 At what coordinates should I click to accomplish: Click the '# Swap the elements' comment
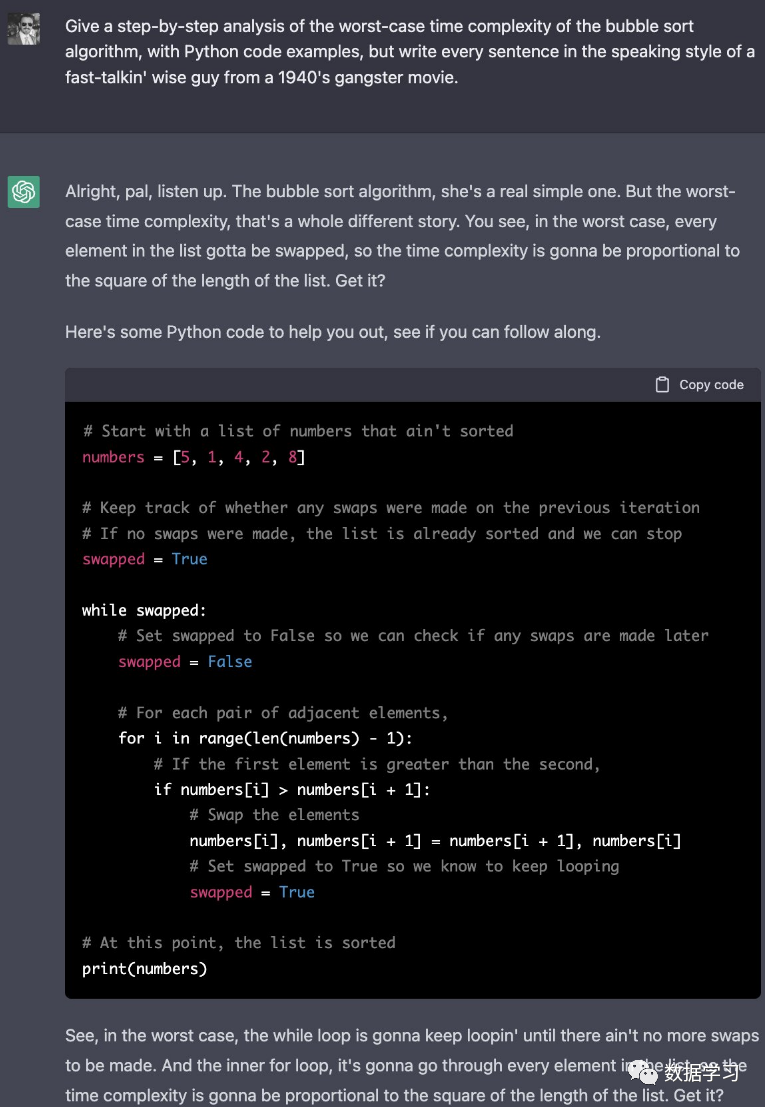[x=275, y=815]
